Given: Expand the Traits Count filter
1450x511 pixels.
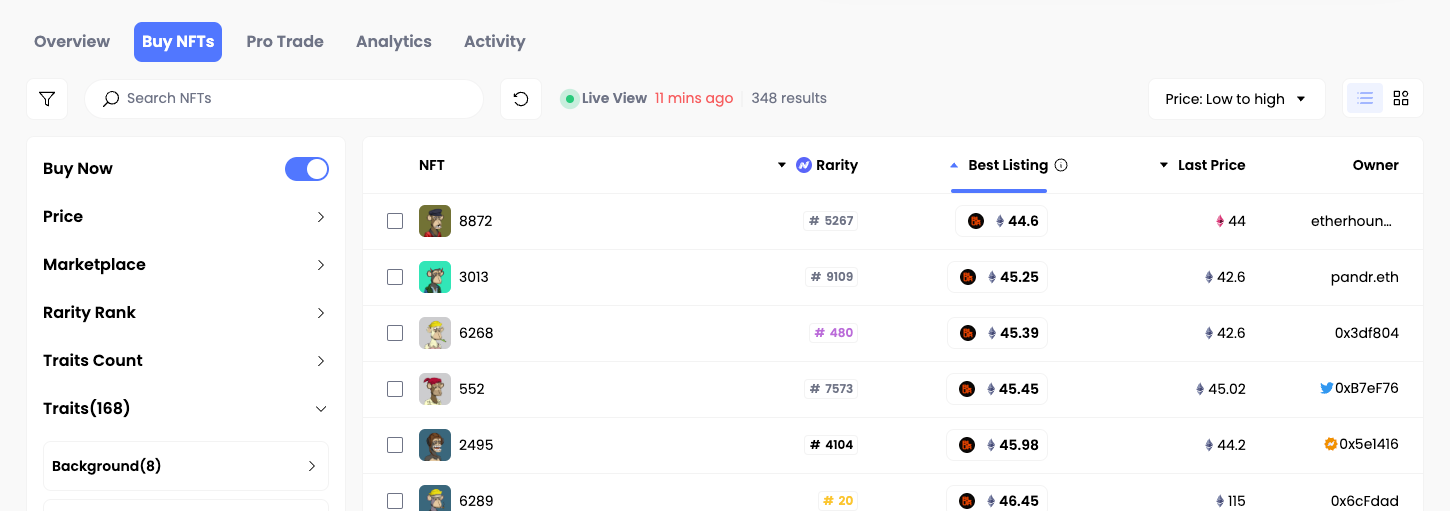Looking at the screenshot, I should tap(186, 361).
